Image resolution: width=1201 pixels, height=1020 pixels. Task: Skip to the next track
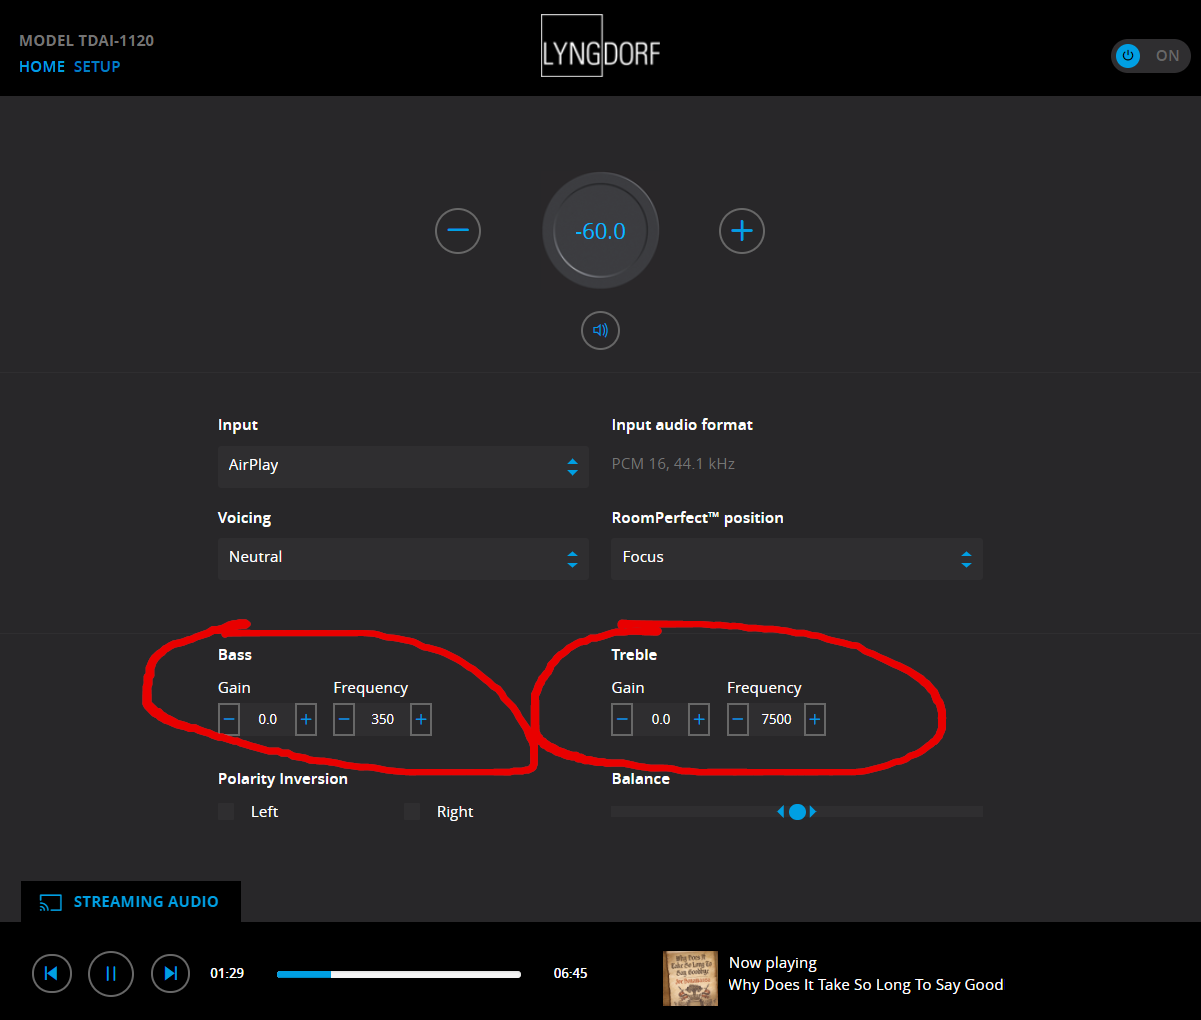(170, 973)
